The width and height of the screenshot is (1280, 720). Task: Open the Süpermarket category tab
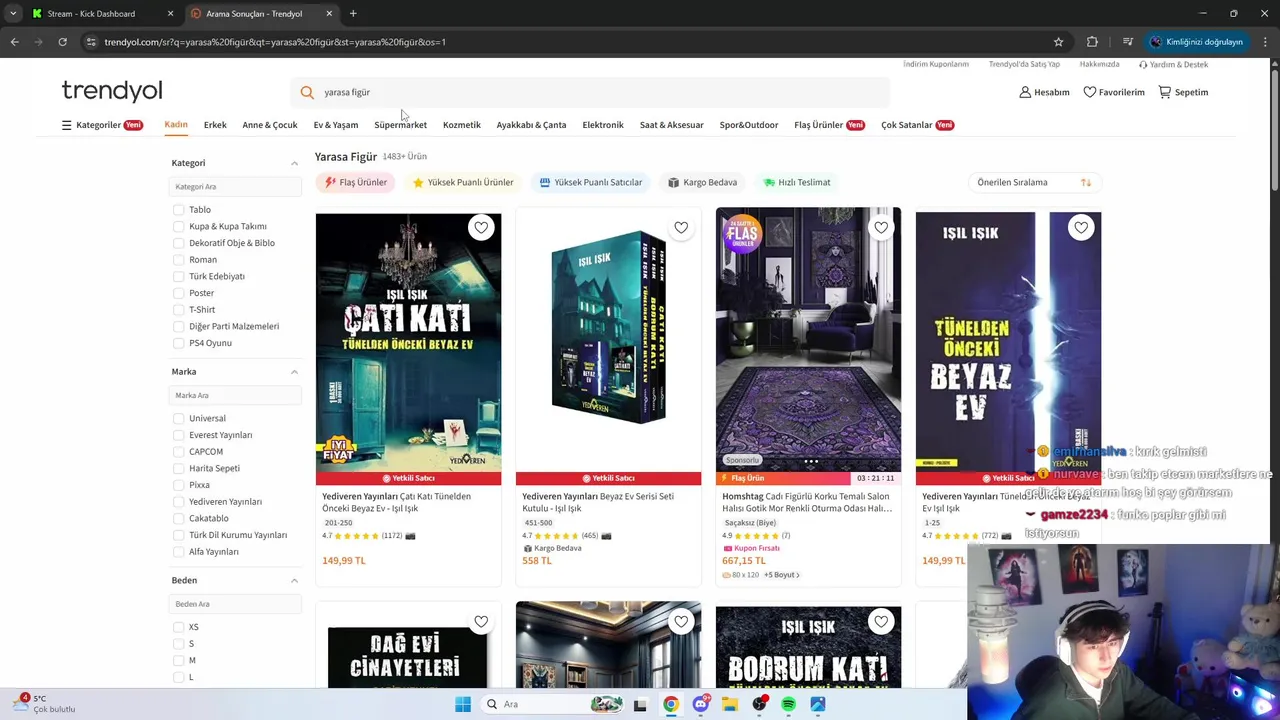(400, 125)
